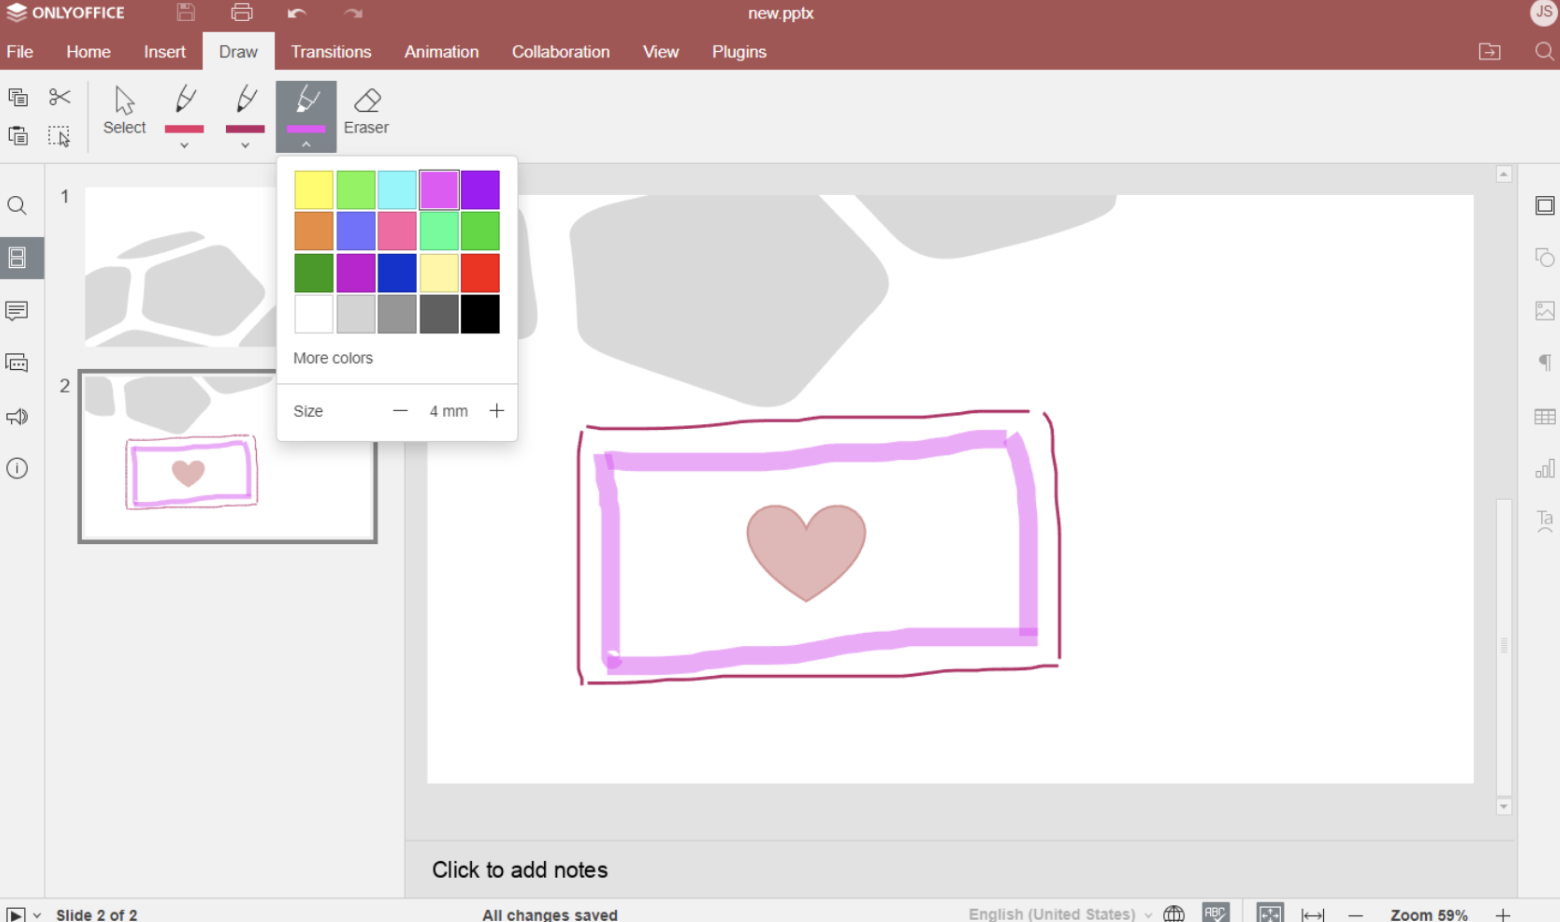Image resolution: width=1560 pixels, height=922 pixels.
Task: Open language dropdown English (United States)
Action: (x=1060, y=914)
